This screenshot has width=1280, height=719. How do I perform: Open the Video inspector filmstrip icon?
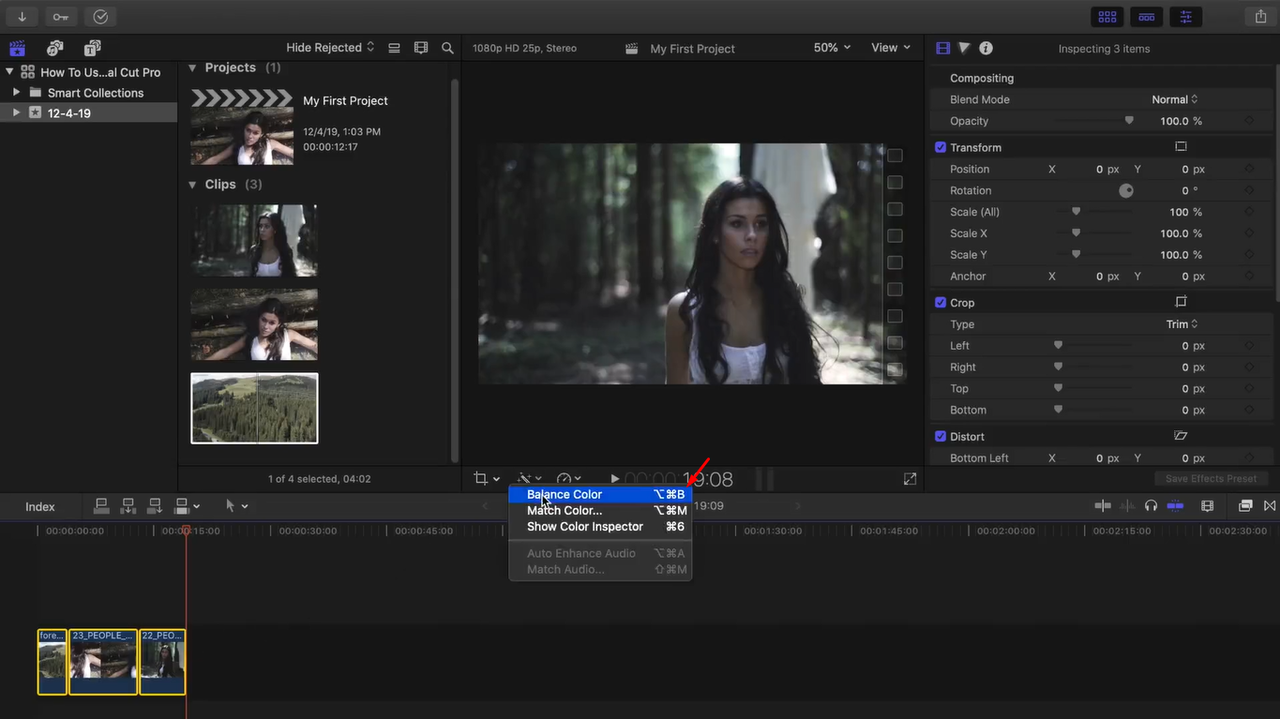pos(943,48)
